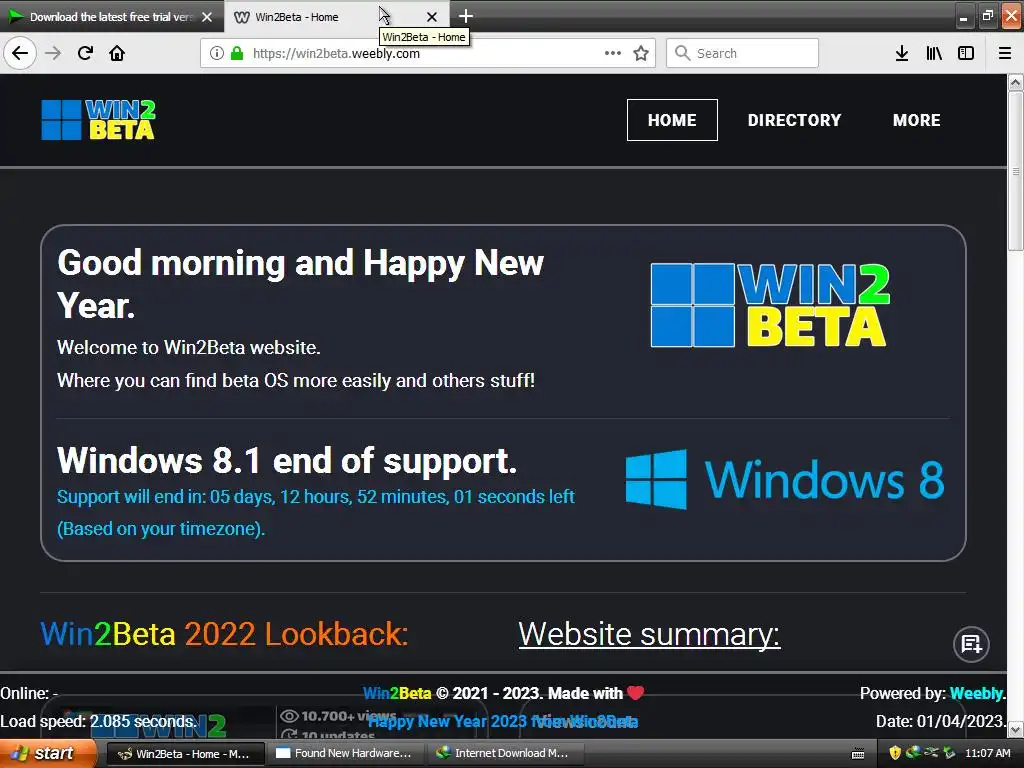The image size is (1024, 768).
Task: Open the yellow security shield tray icon
Action: (895, 752)
